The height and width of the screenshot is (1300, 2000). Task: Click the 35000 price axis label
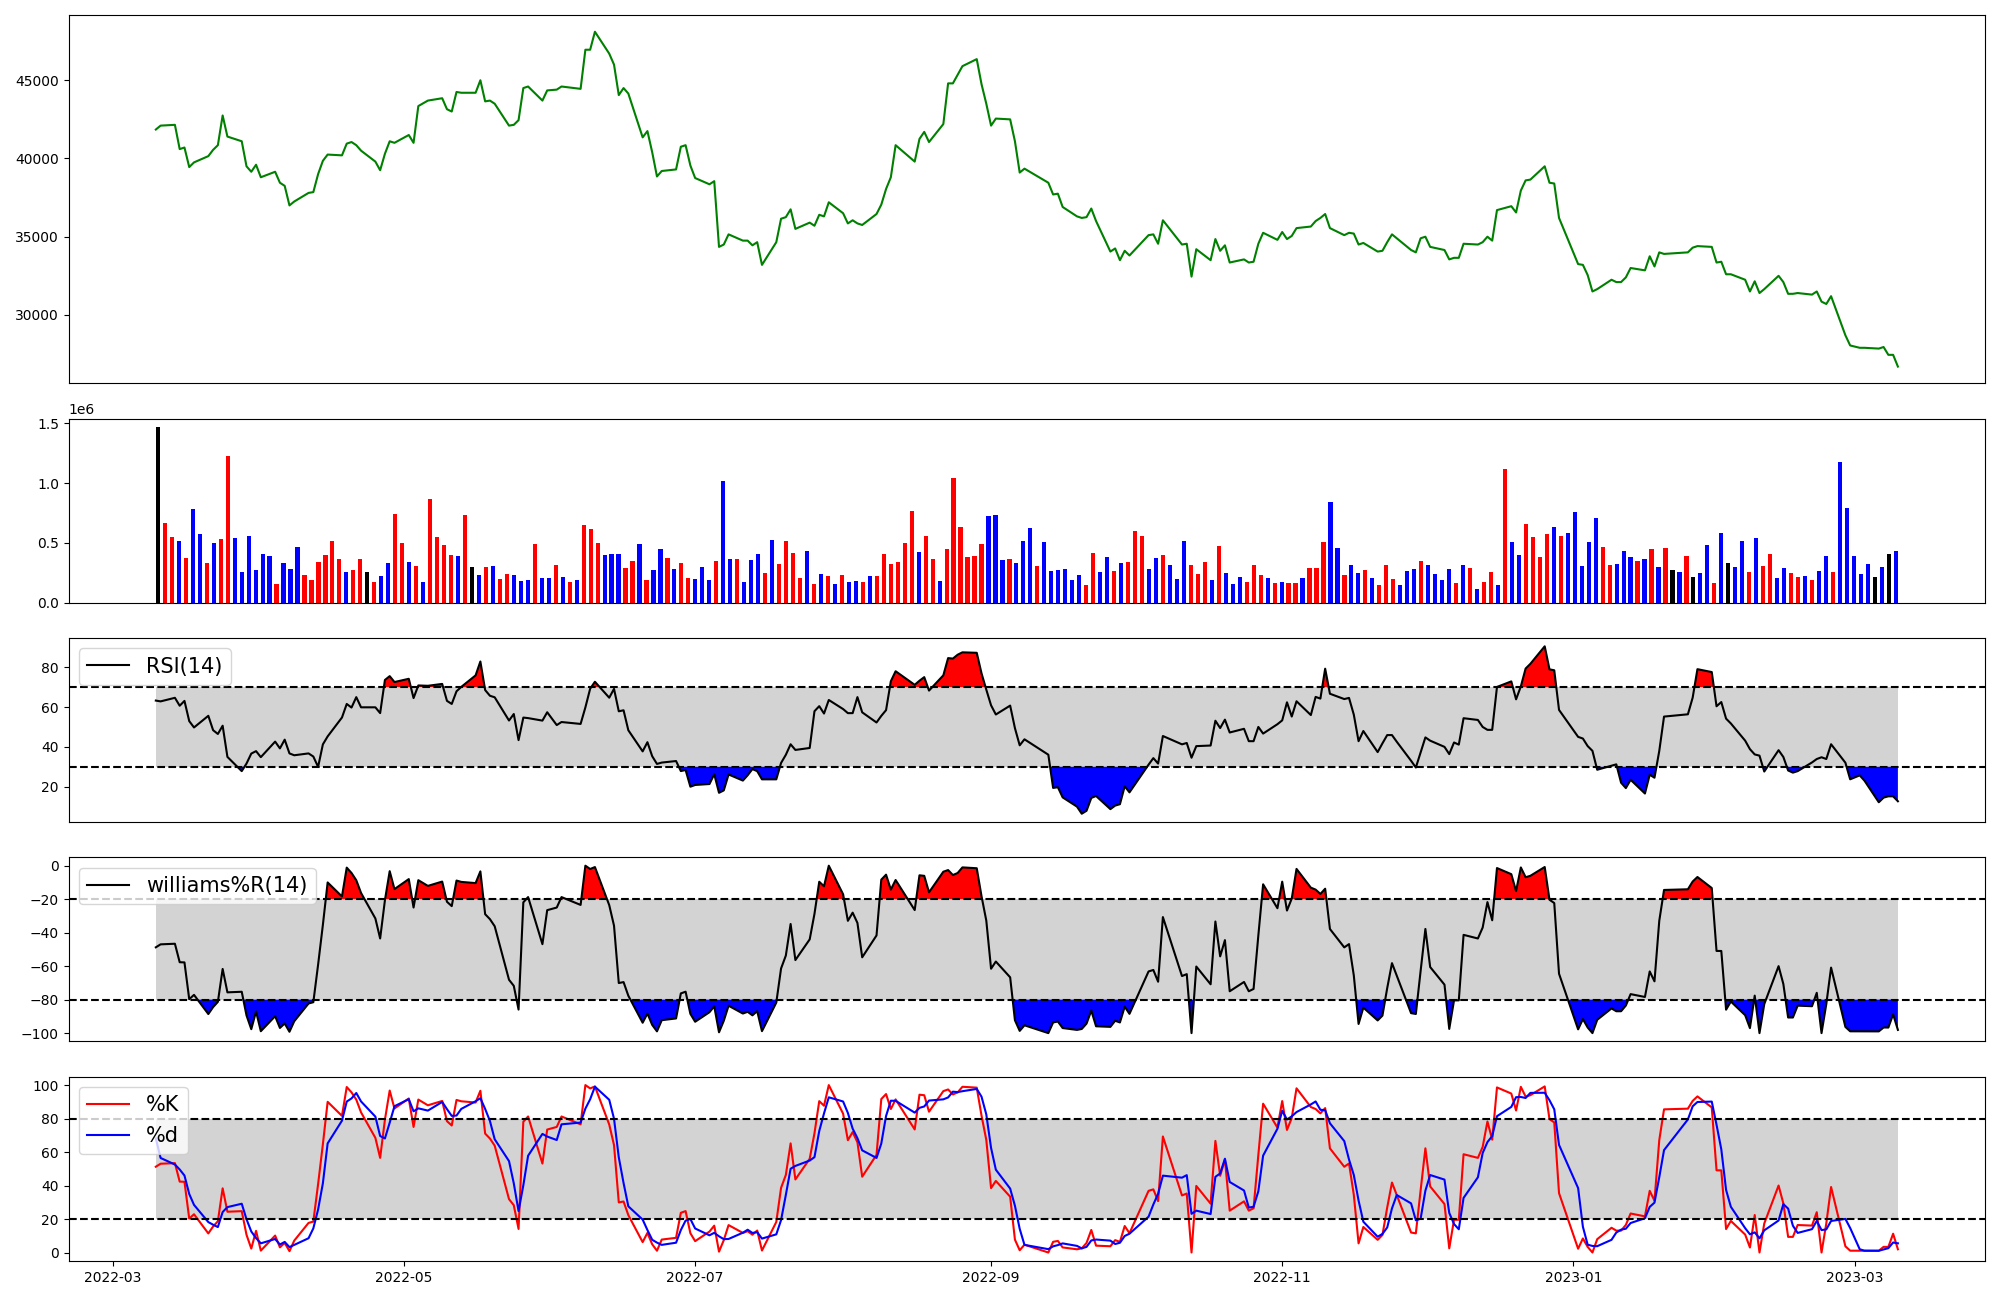tap(37, 238)
